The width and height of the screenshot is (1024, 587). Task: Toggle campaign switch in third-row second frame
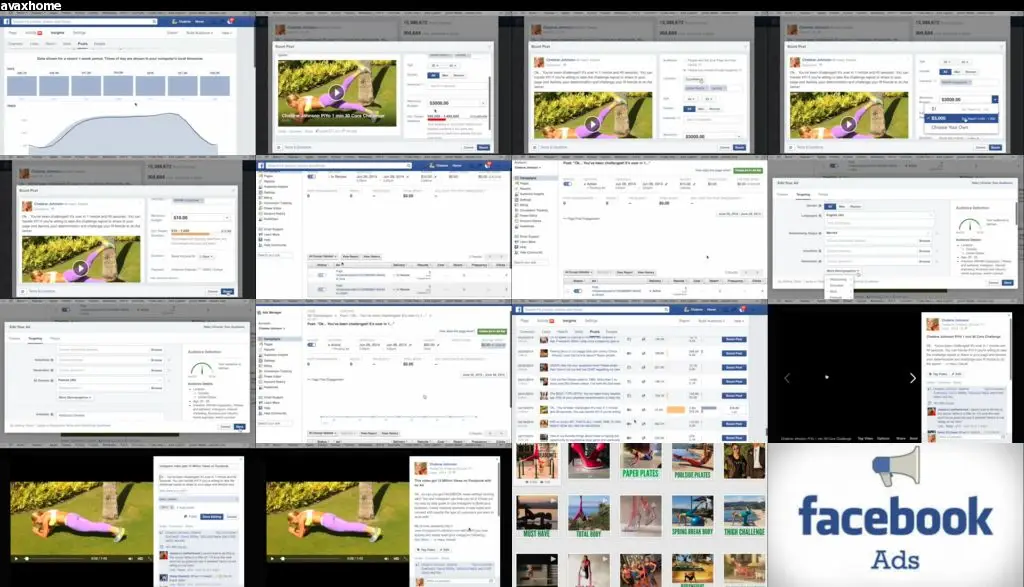[312, 344]
